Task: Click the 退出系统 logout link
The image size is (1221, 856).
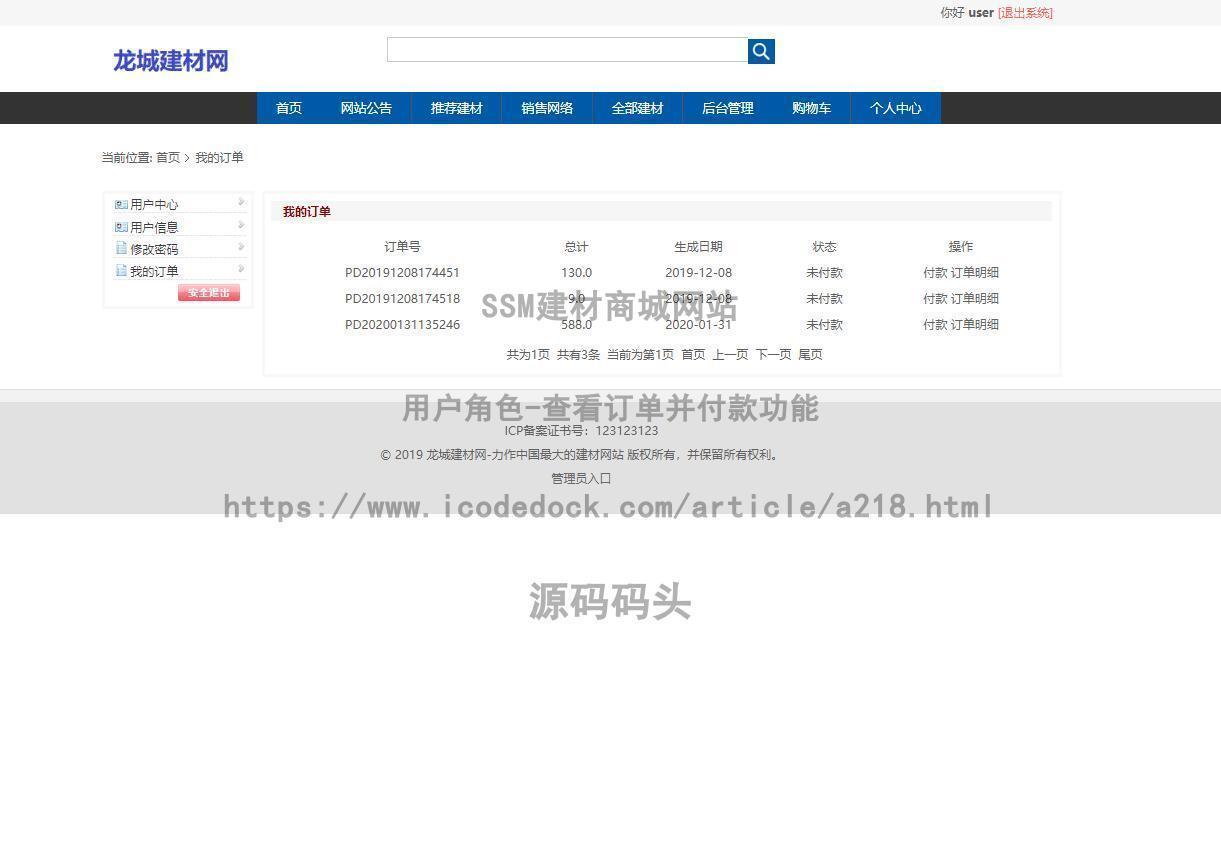Action: 1025,12
